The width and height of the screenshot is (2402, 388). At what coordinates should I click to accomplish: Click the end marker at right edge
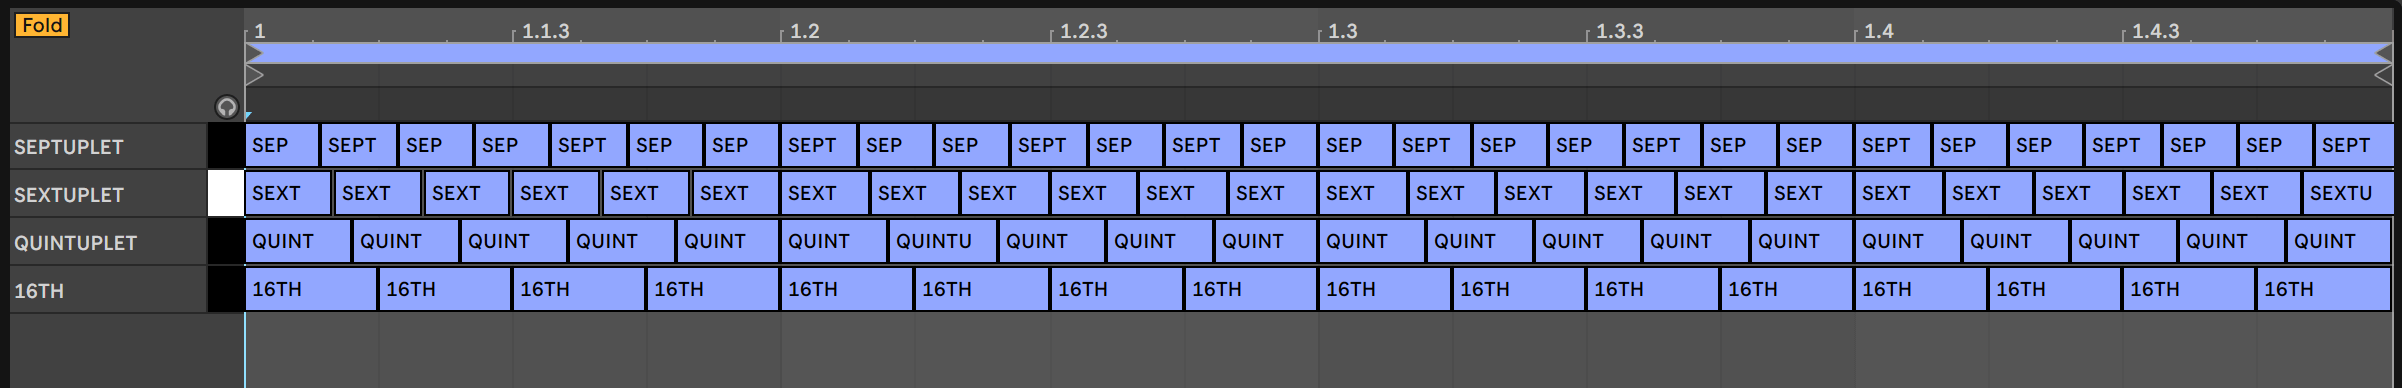(x=2383, y=75)
